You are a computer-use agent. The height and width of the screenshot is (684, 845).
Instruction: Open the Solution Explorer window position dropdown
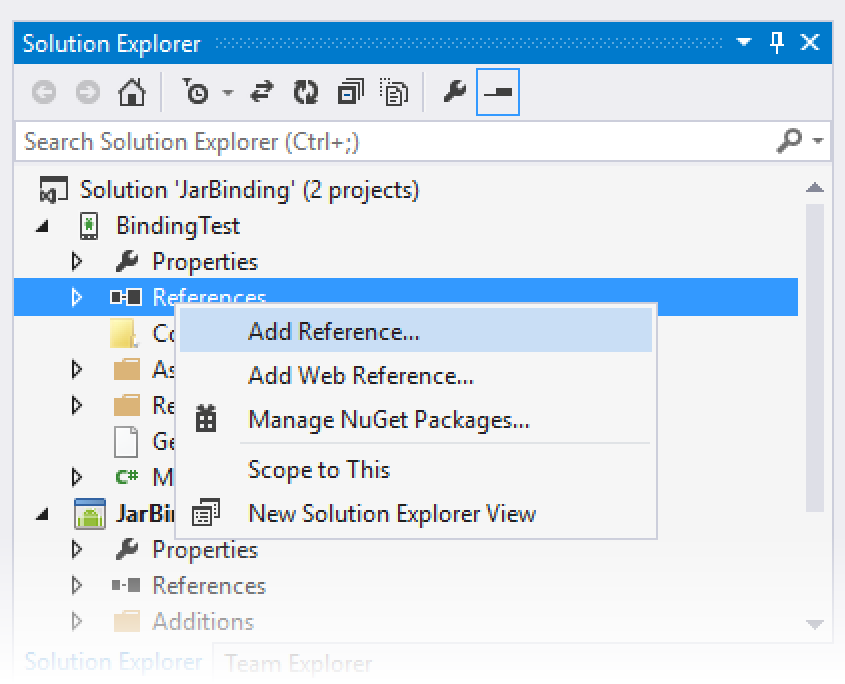point(743,43)
